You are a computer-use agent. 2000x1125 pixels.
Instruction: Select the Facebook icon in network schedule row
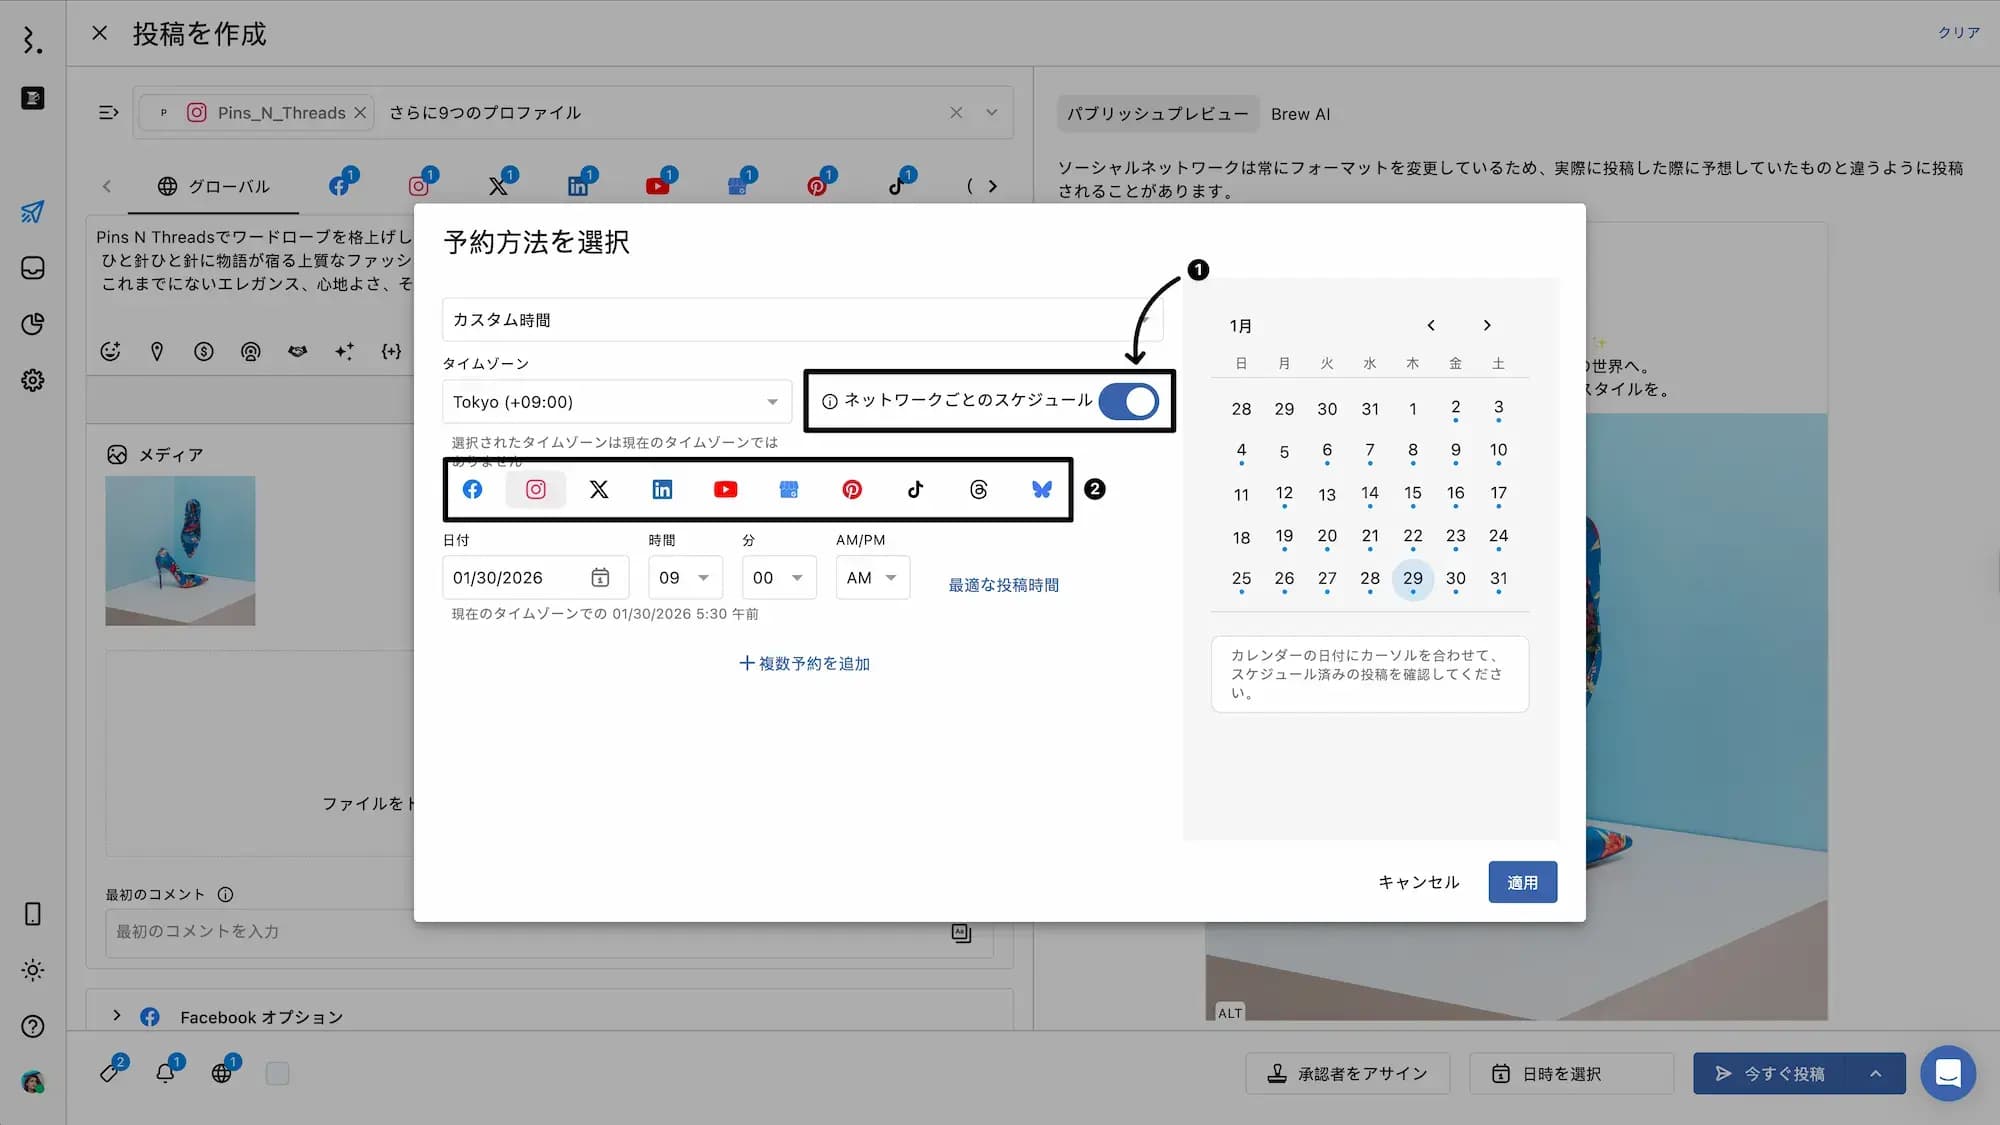(472, 489)
